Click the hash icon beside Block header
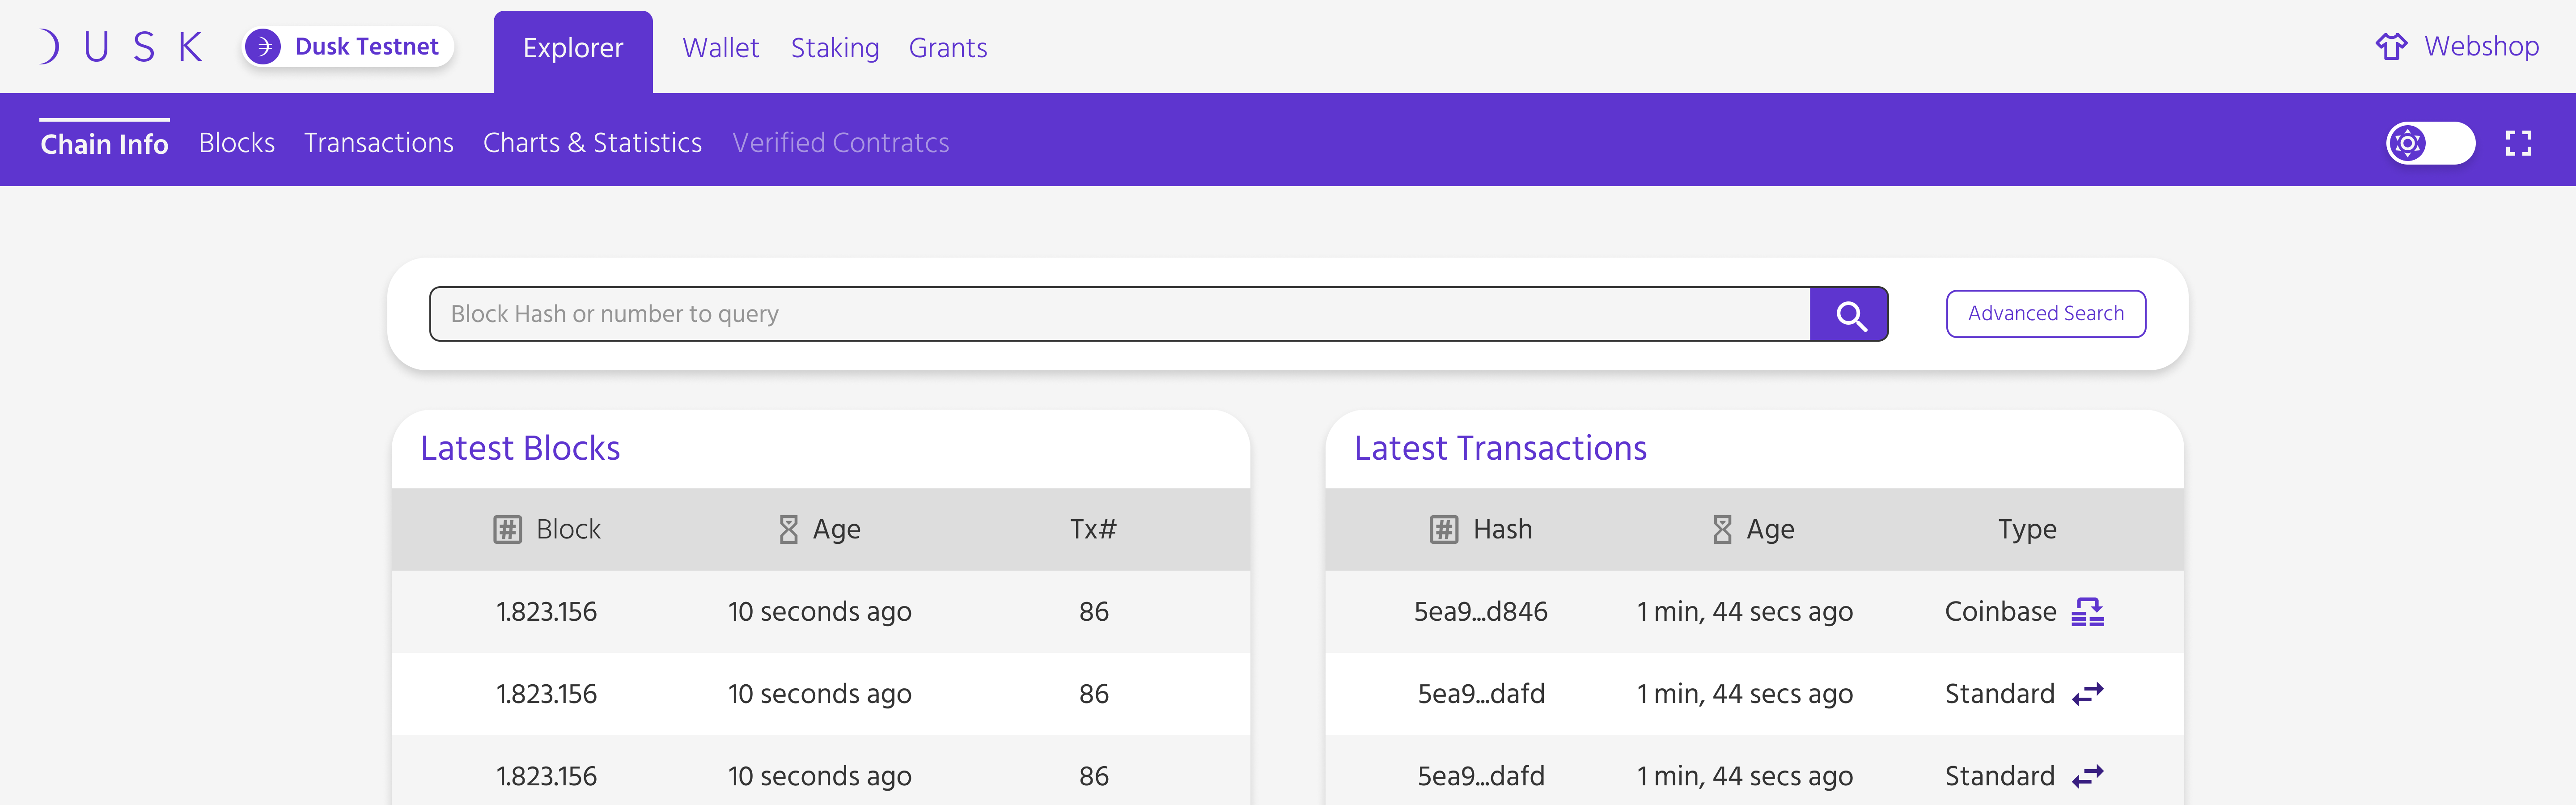This screenshot has height=805, width=2576. [507, 529]
